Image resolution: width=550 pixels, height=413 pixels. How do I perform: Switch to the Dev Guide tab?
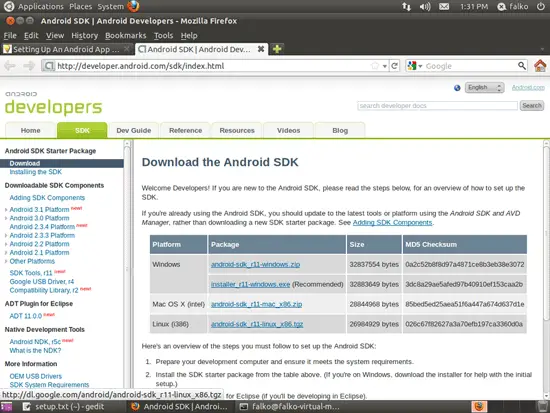[134, 130]
